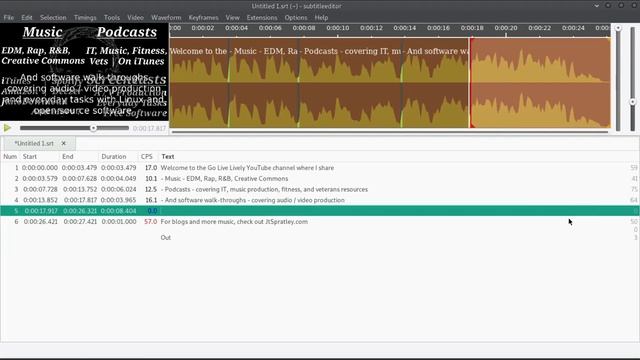The image size is (640, 360).
Task: Click the waveform segment labeled 'Welcome to the'
Action: 198,83
